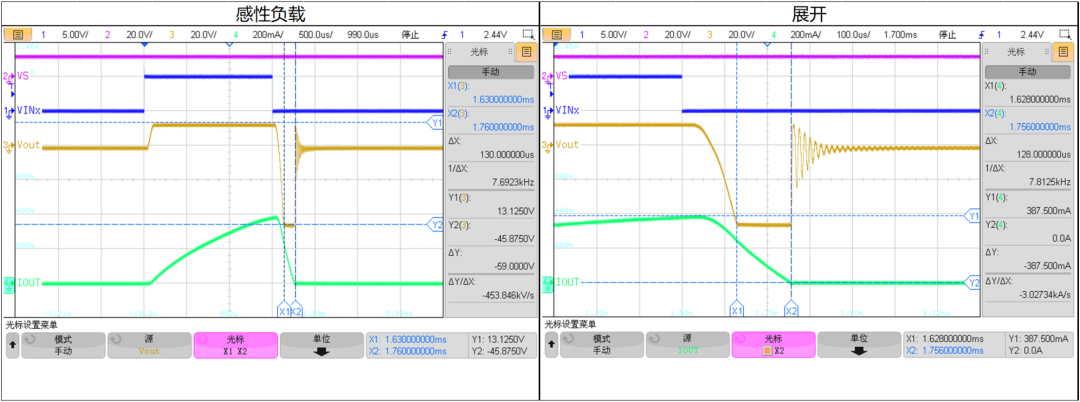This screenshot has height=402, width=1080.
Task: Click the trigger edge icon in left scope header
Action: (445, 34)
